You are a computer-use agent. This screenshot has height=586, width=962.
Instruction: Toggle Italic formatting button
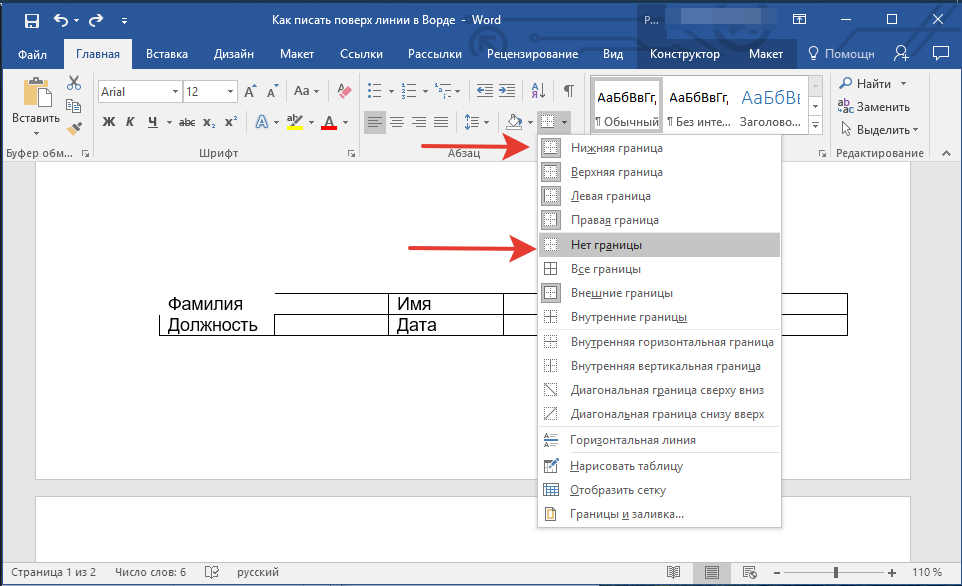(x=131, y=122)
